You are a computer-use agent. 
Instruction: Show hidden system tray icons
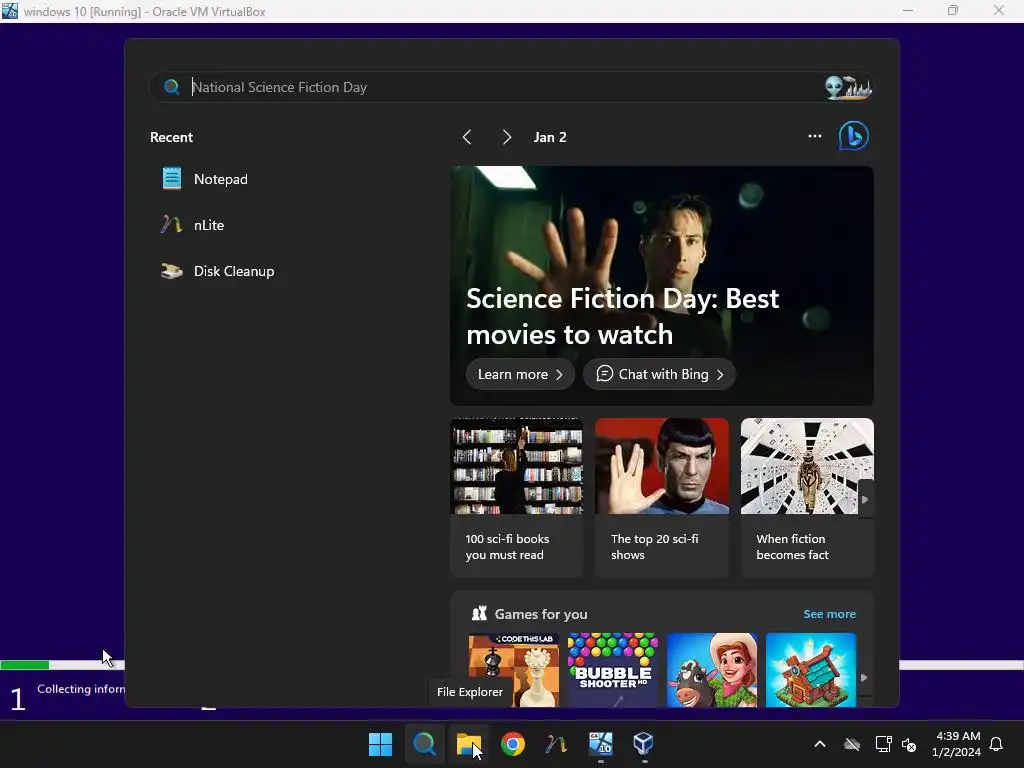point(820,744)
